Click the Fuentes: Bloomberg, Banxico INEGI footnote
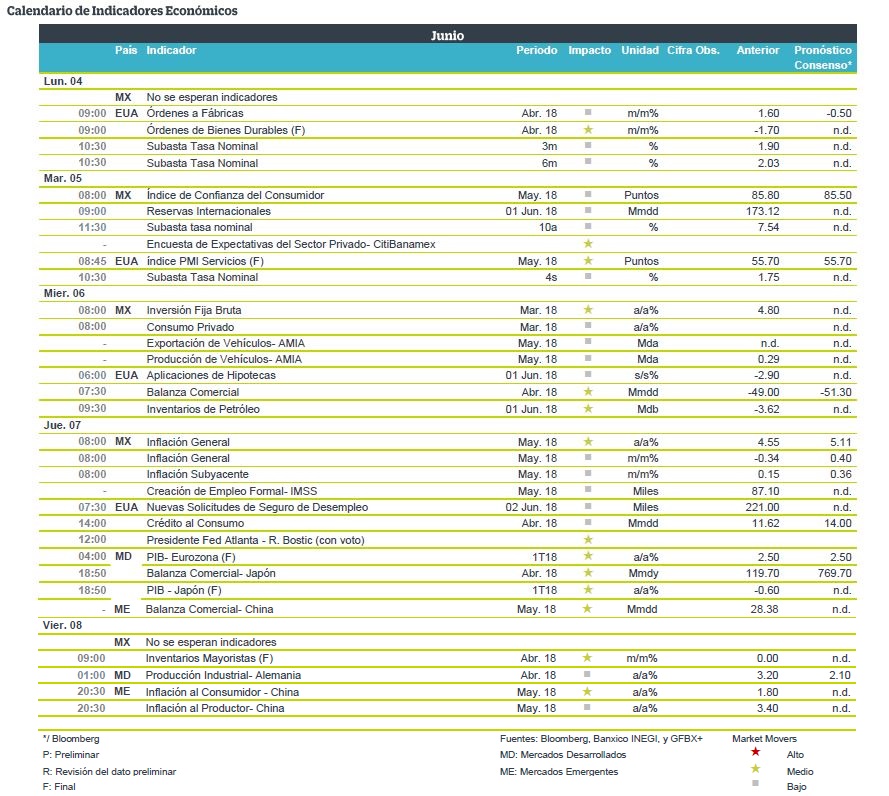Image resolution: width=889 pixels, height=796 pixels. click(601, 738)
